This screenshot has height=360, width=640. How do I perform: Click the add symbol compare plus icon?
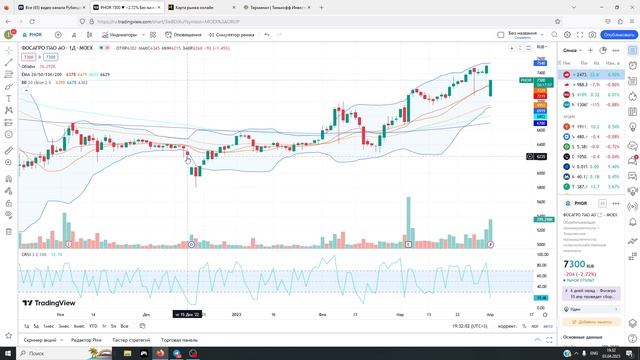[x=58, y=35]
